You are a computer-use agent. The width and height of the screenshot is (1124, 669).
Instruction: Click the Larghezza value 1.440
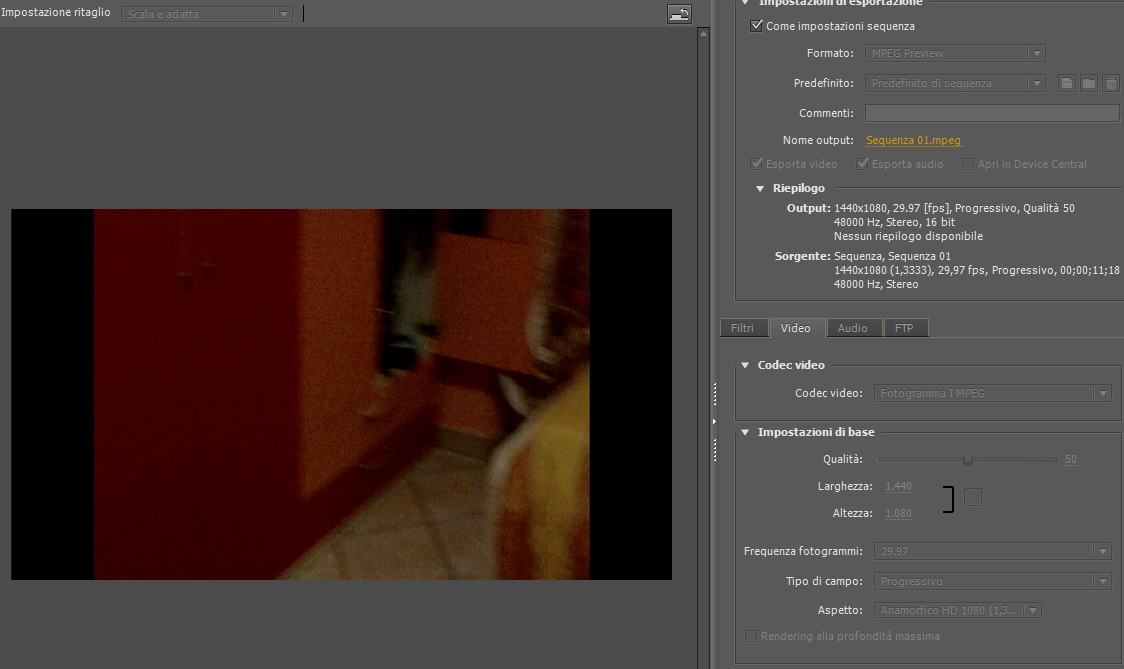898,486
